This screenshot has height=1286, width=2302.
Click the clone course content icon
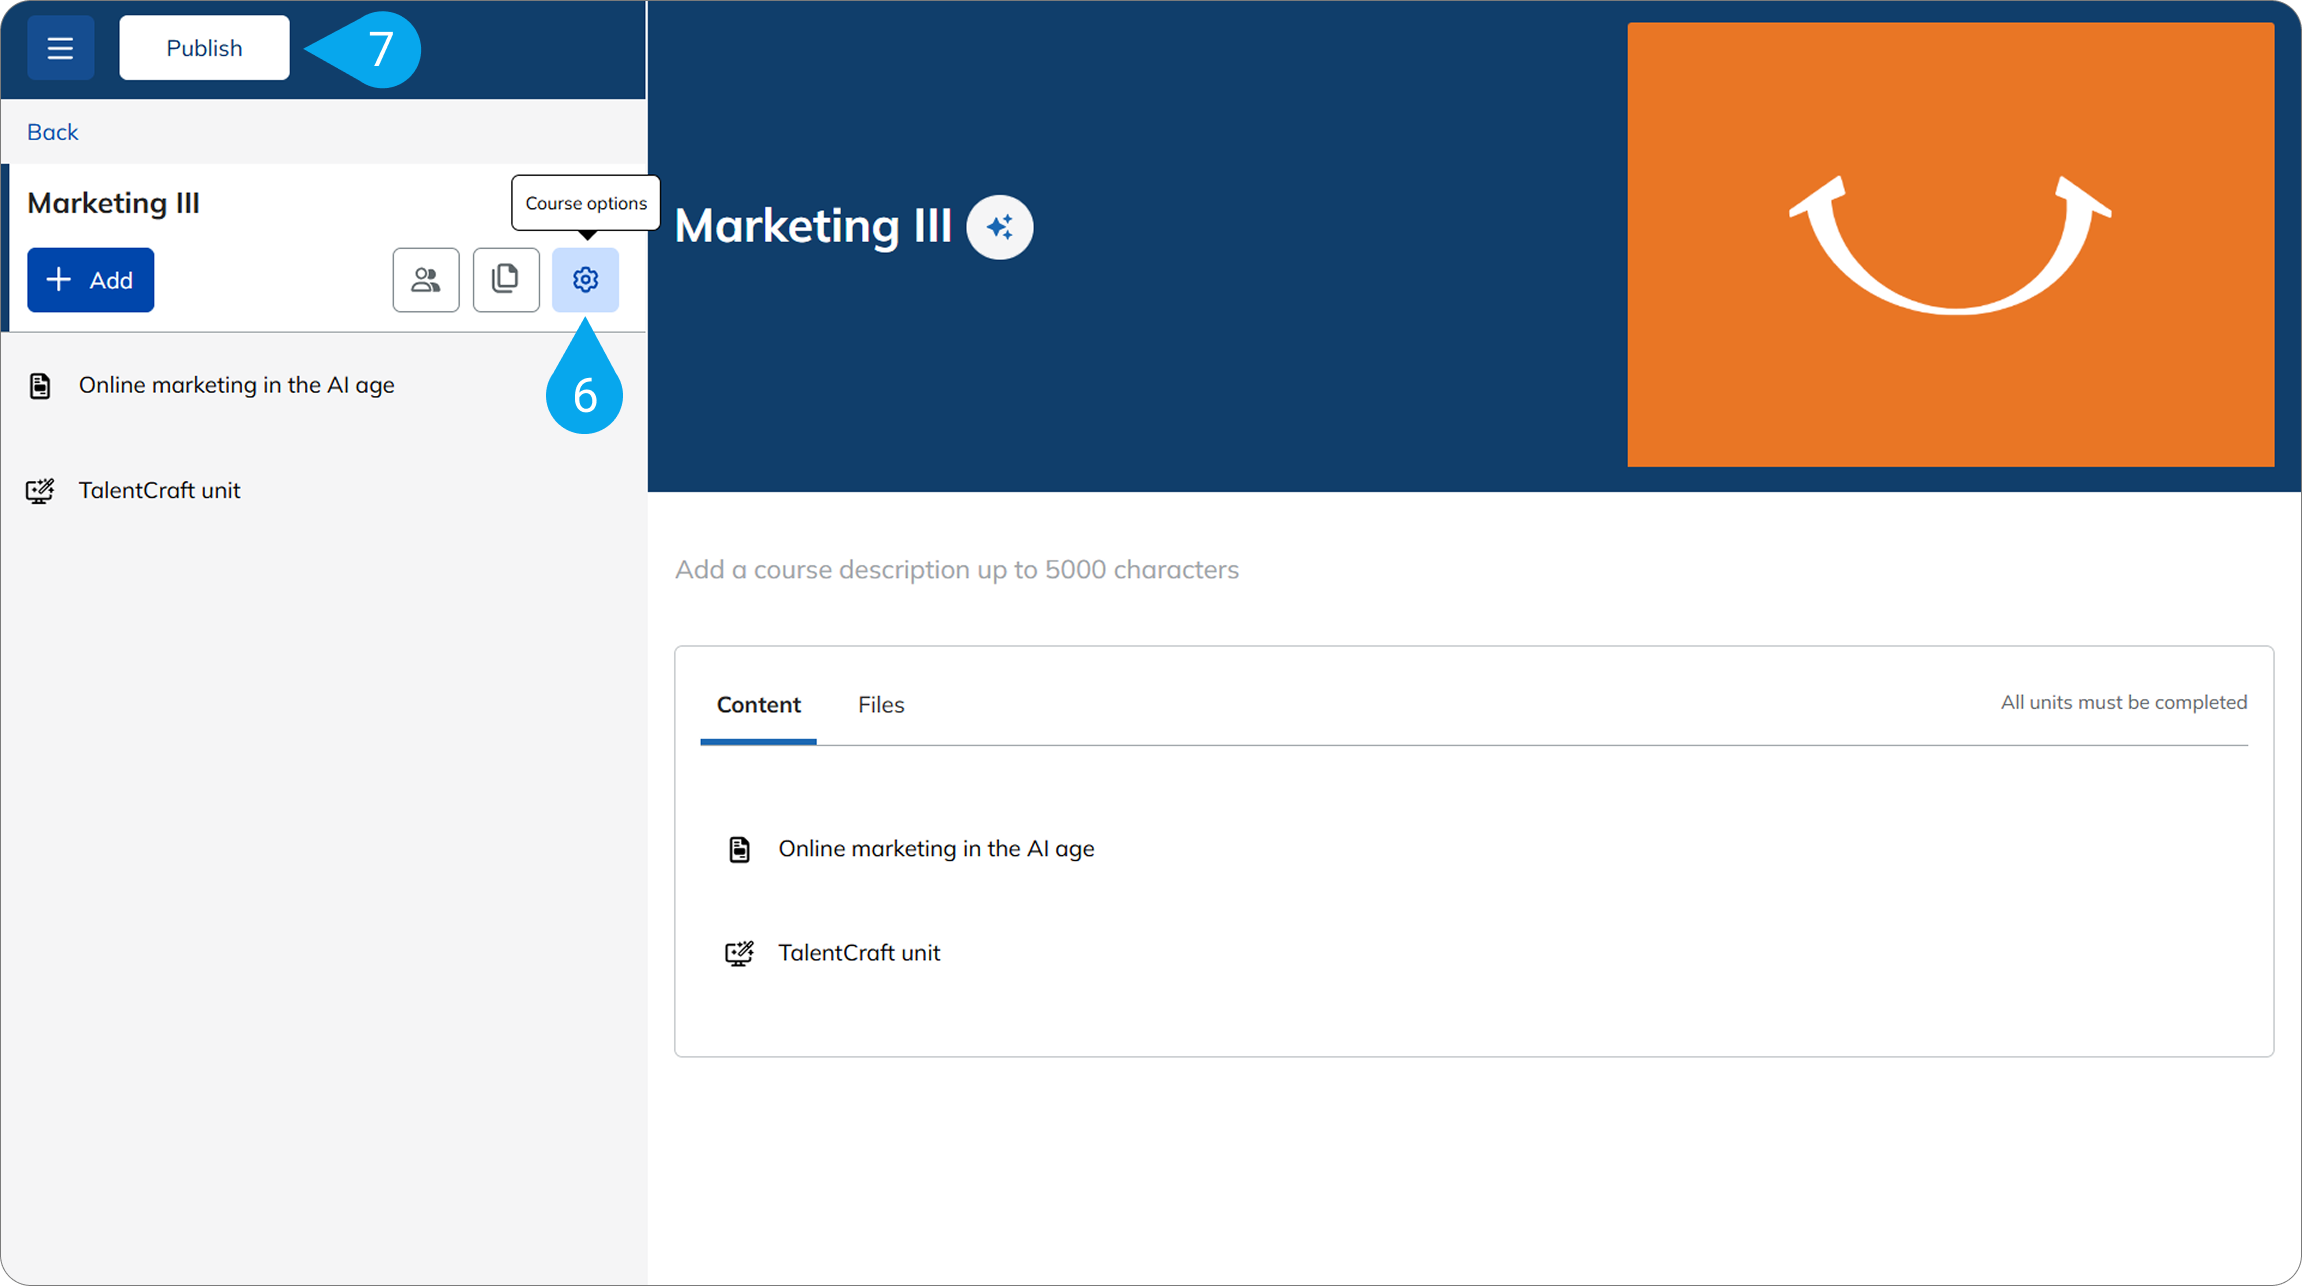(506, 280)
